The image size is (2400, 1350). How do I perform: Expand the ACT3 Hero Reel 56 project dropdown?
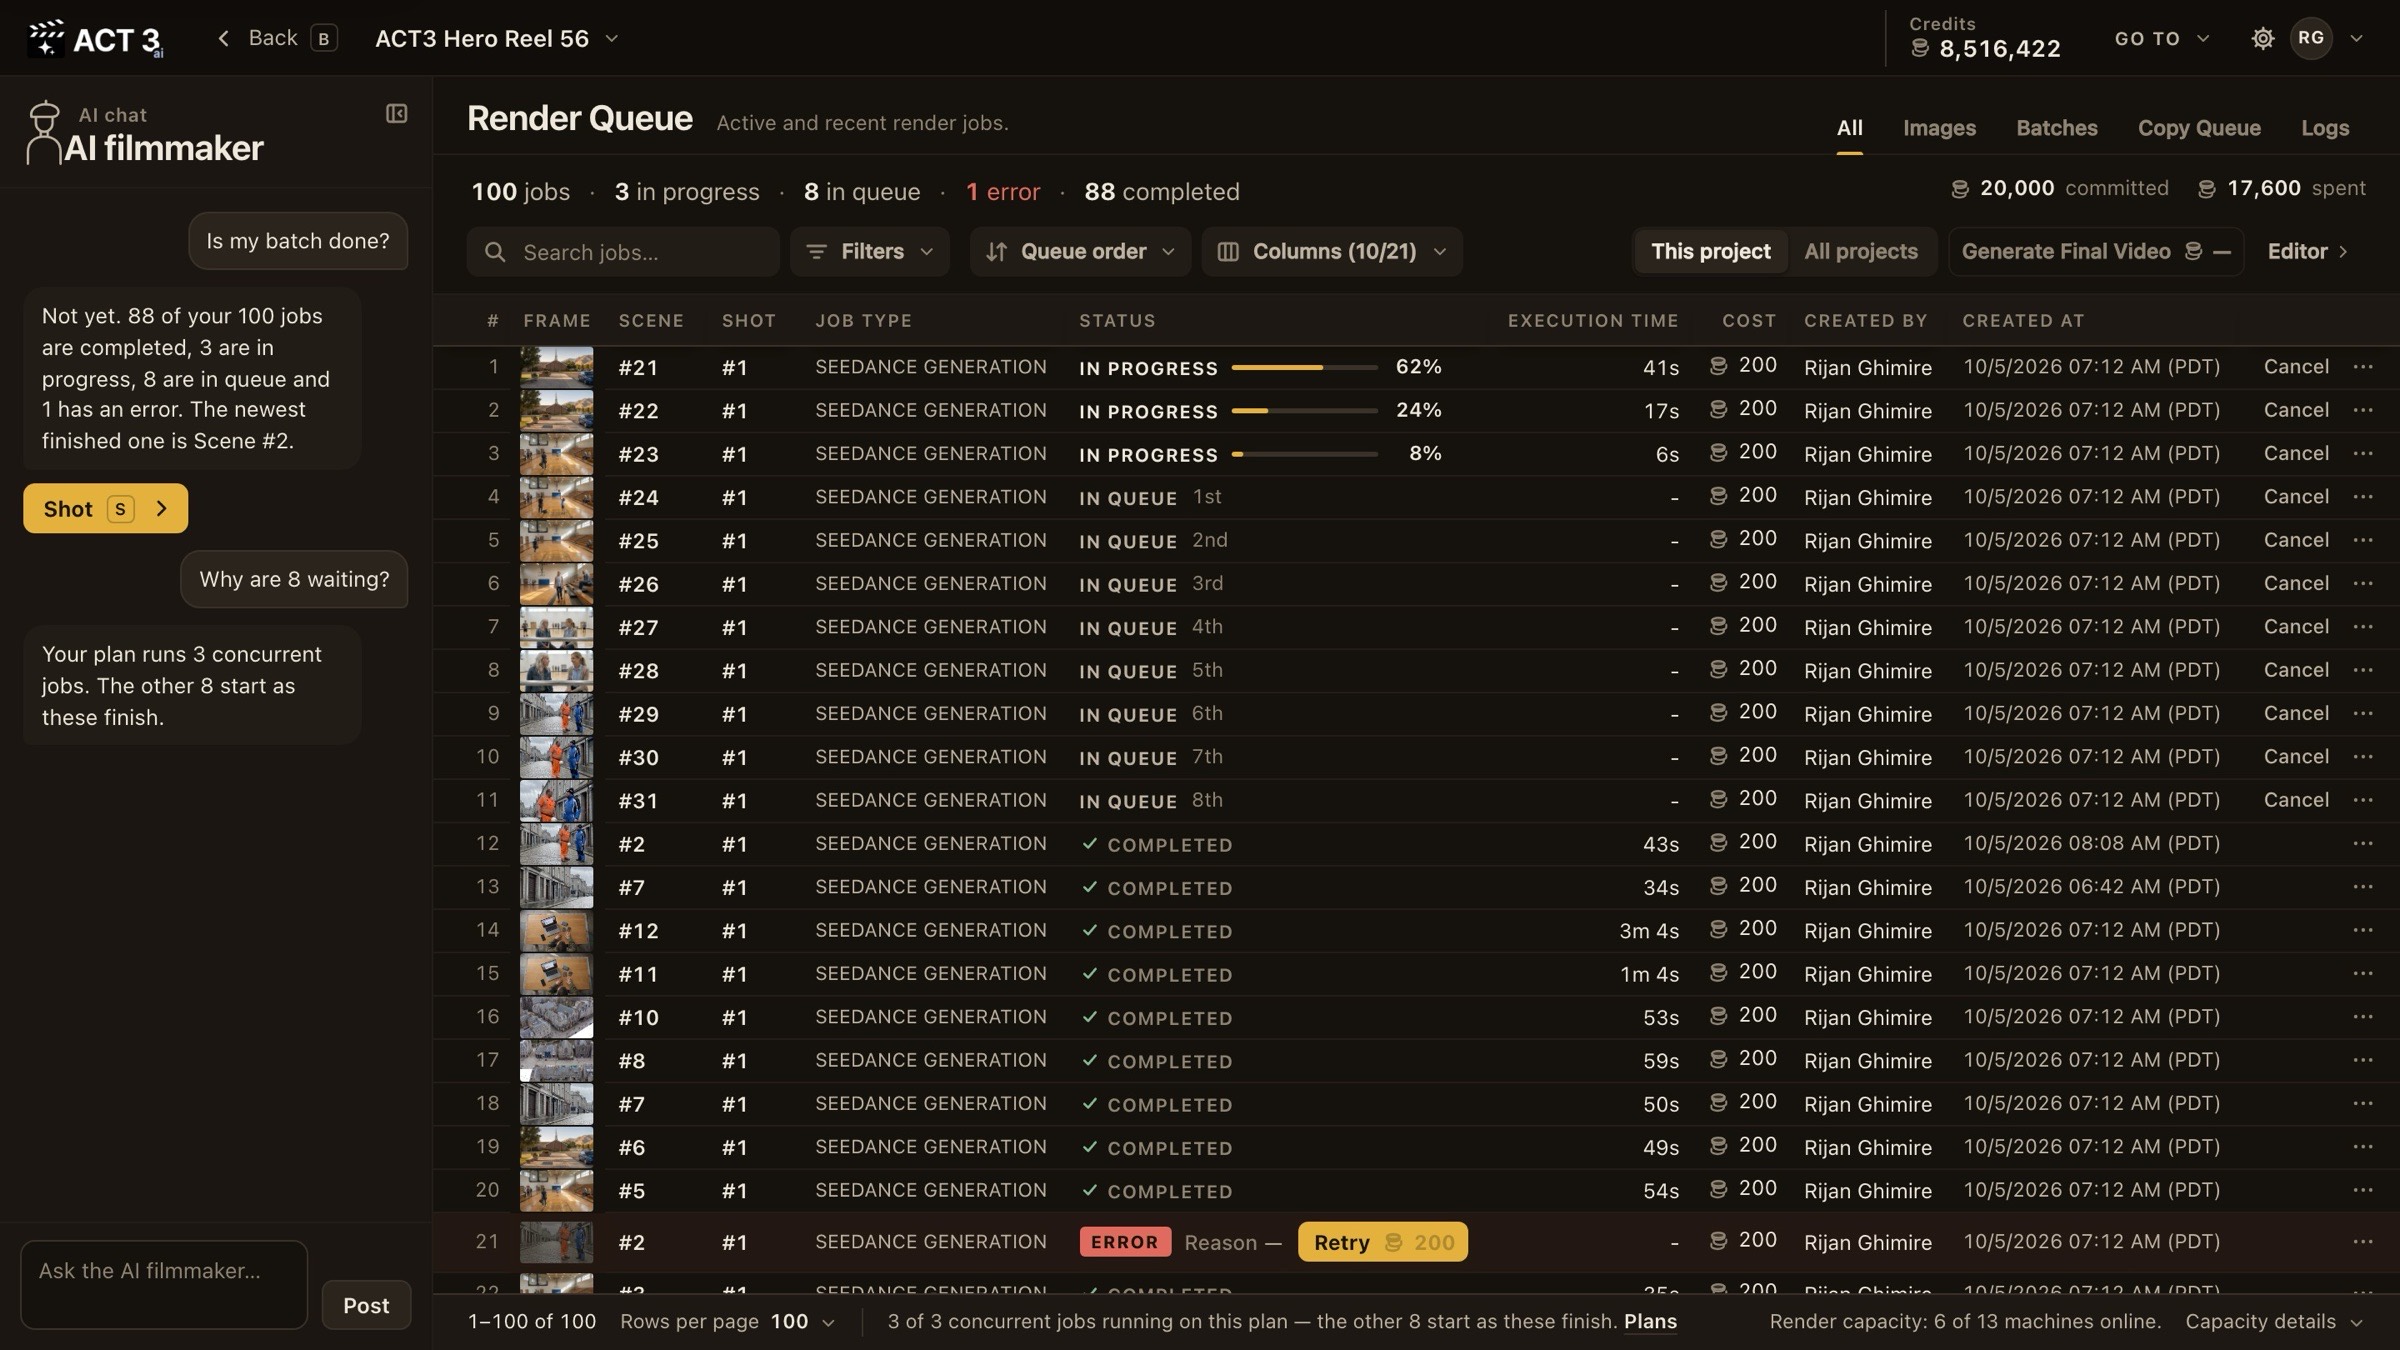pyautogui.click(x=497, y=38)
